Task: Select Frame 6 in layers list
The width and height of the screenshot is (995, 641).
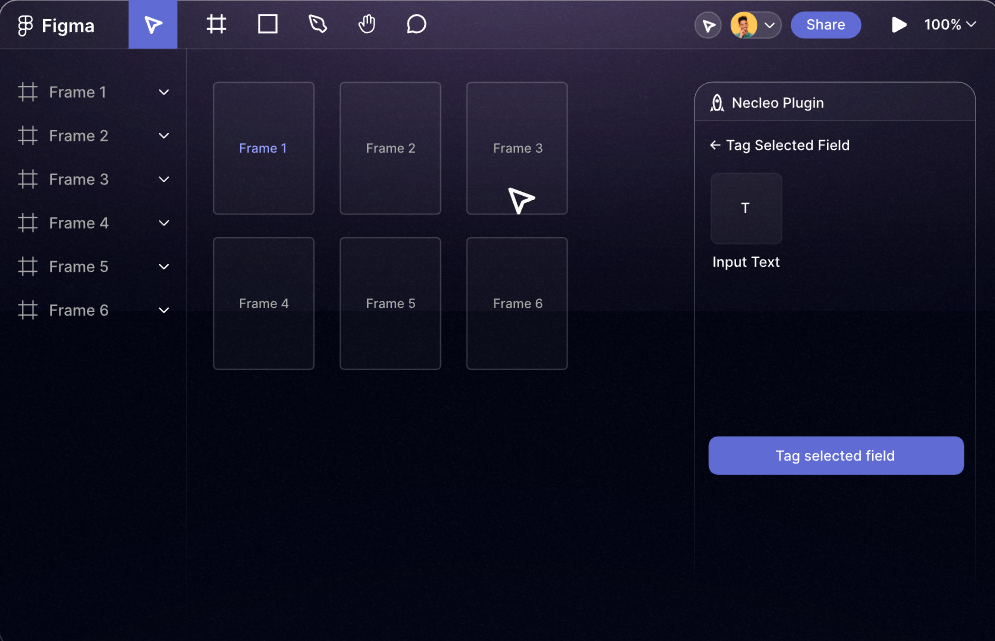Action: click(x=78, y=310)
